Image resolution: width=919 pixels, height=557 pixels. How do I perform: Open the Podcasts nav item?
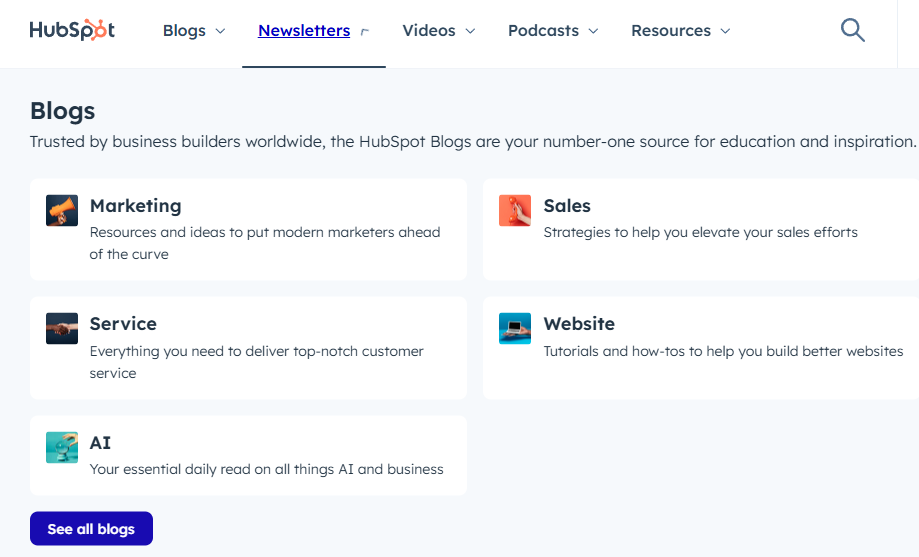click(543, 30)
